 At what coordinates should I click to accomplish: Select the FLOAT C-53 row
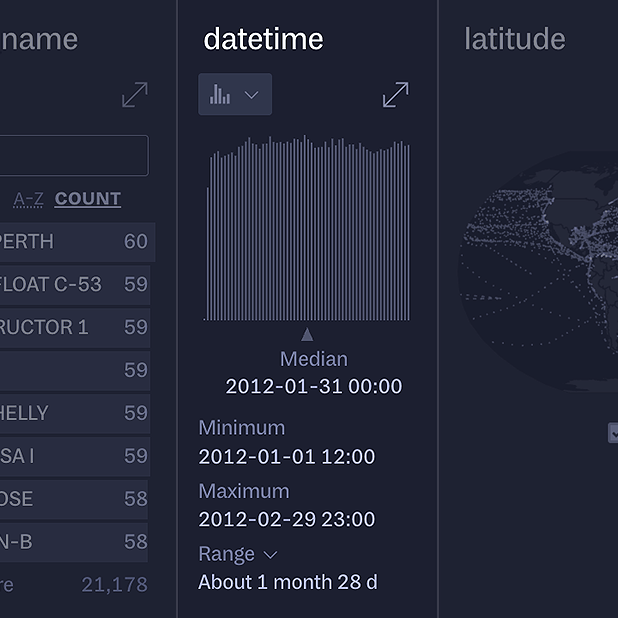point(75,285)
